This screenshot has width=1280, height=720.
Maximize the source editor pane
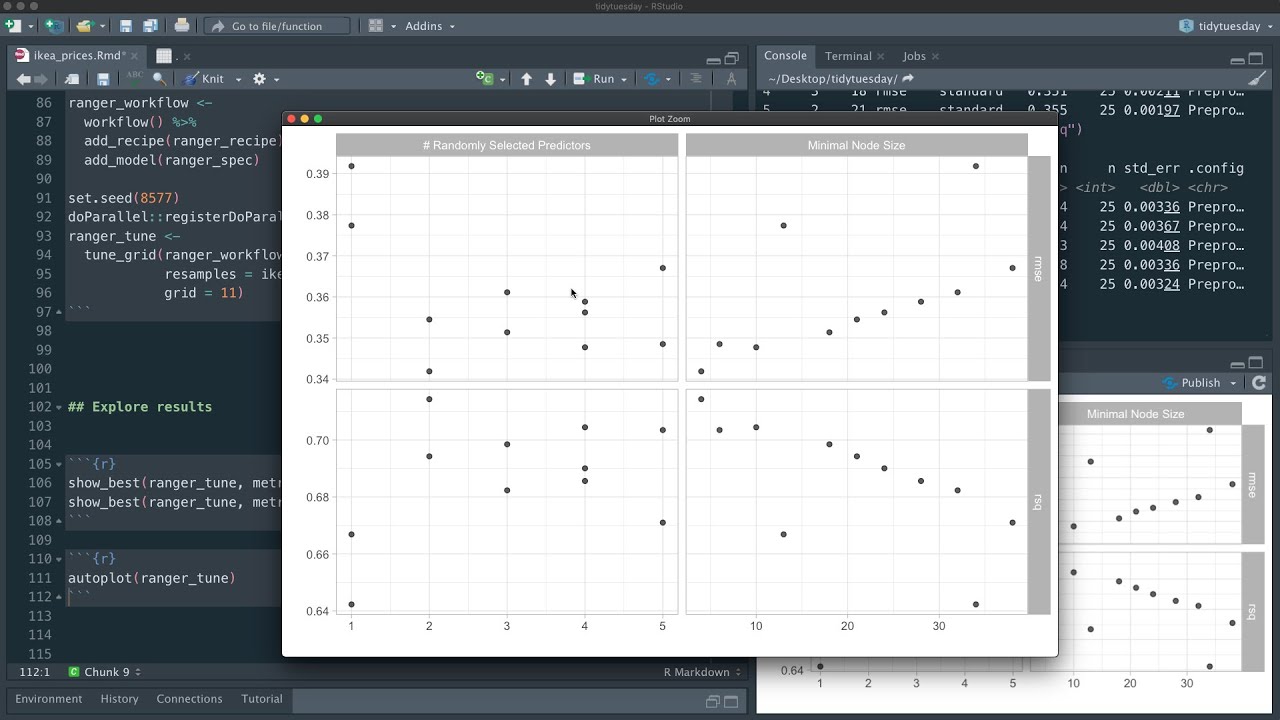[732, 58]
